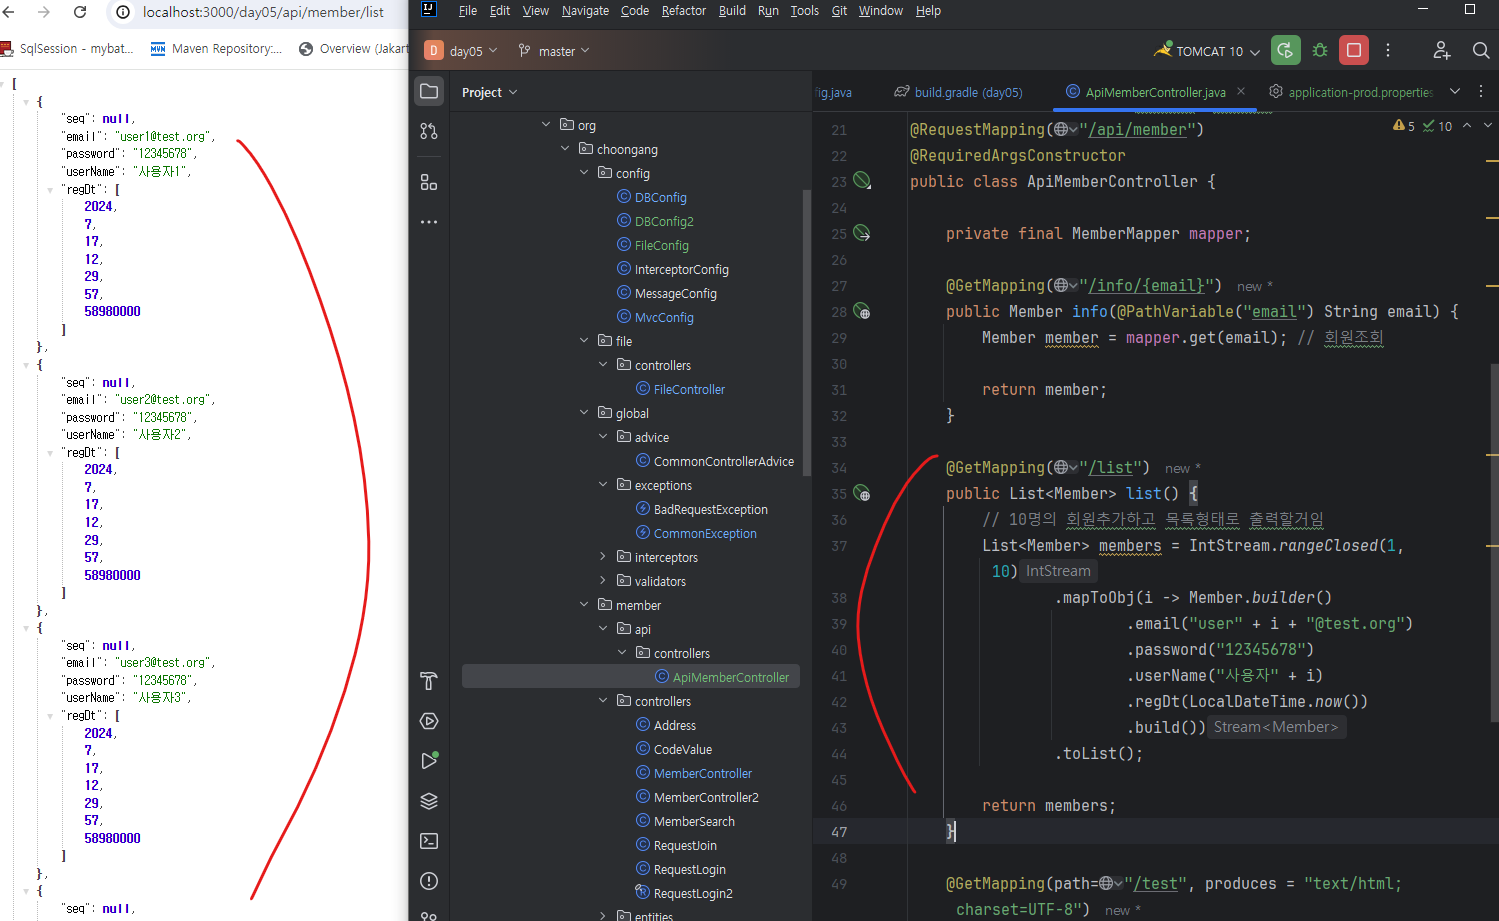Click the browser address bar

pos(262,12)
